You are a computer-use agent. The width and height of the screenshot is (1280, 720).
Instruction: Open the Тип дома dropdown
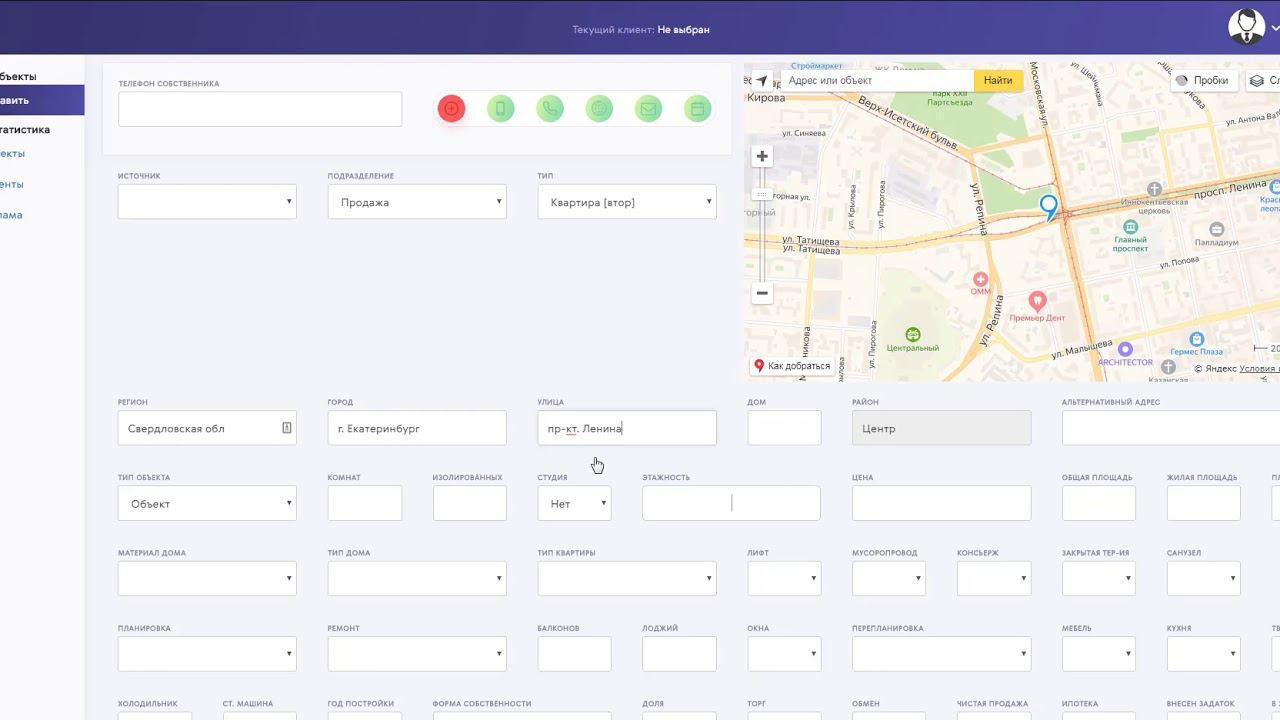tap(417, 578)
